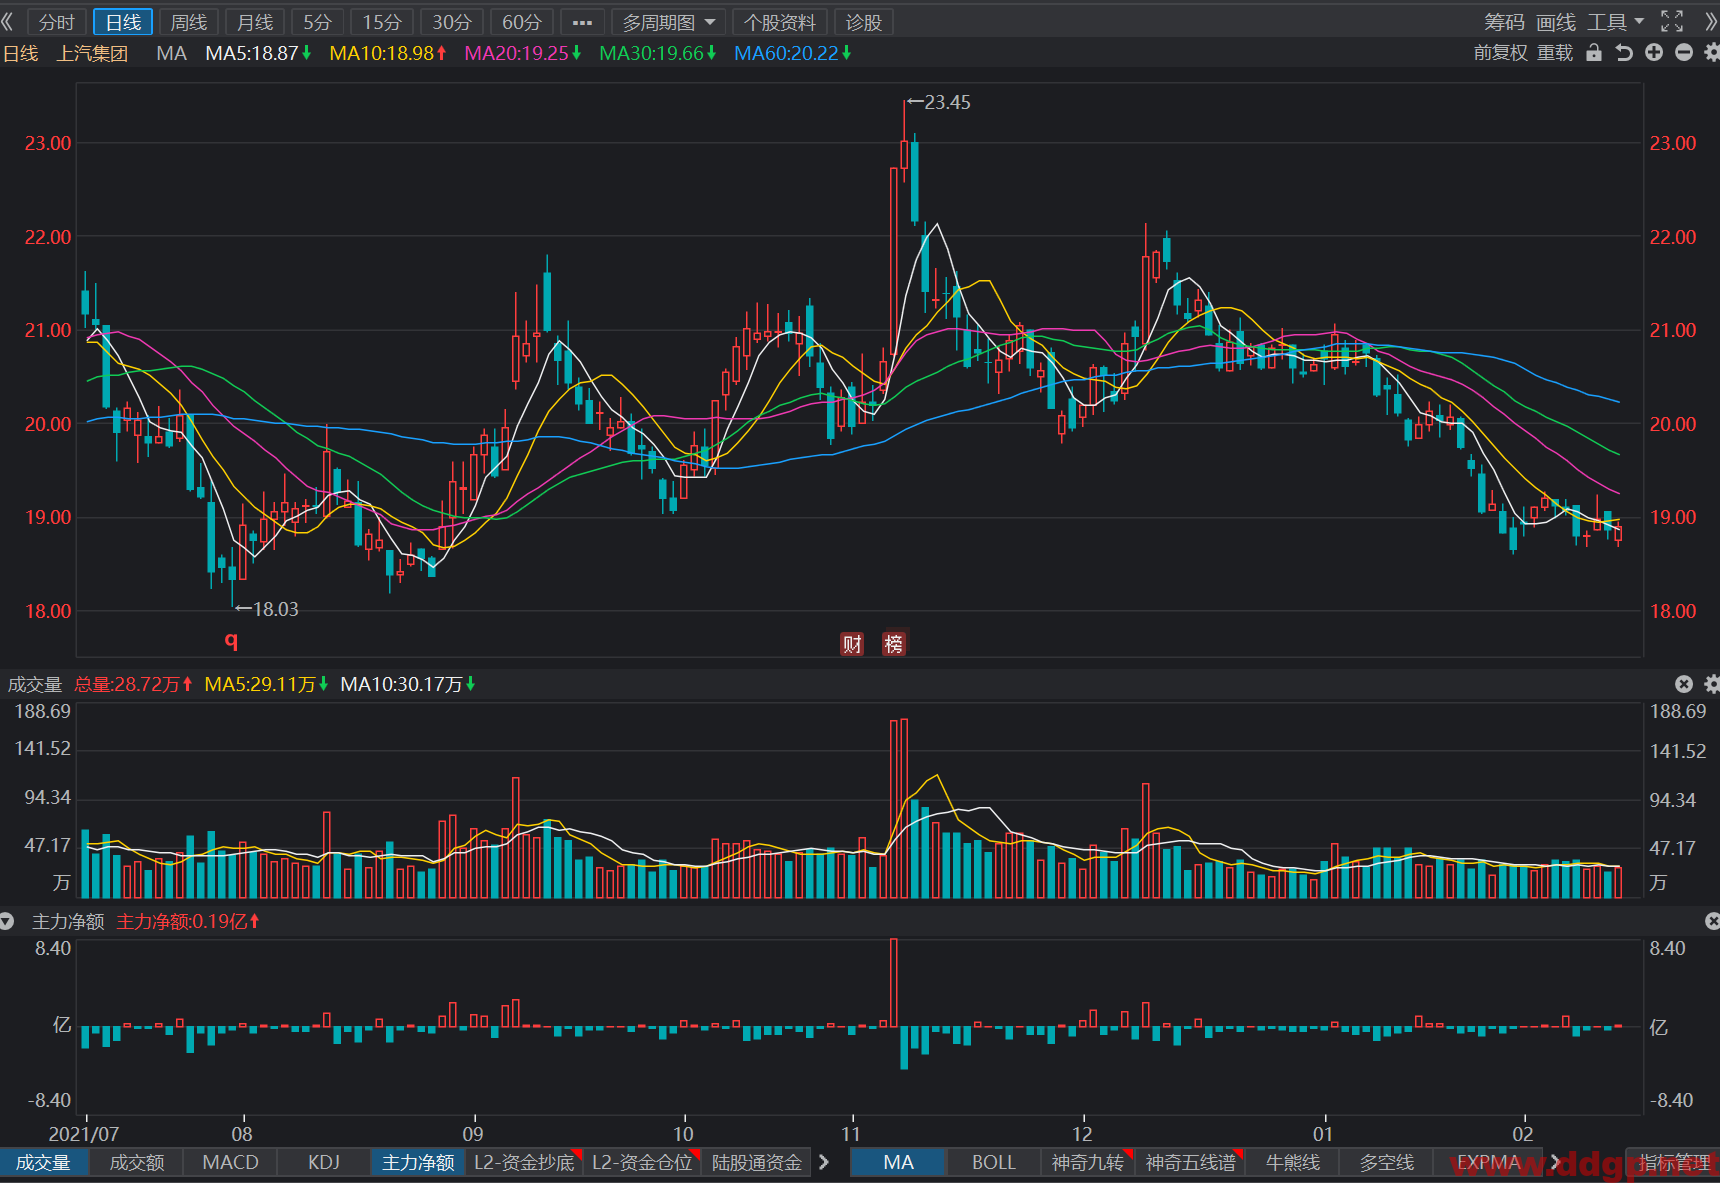Select 牛熊线 indicator tab

coord(1293,1162)
